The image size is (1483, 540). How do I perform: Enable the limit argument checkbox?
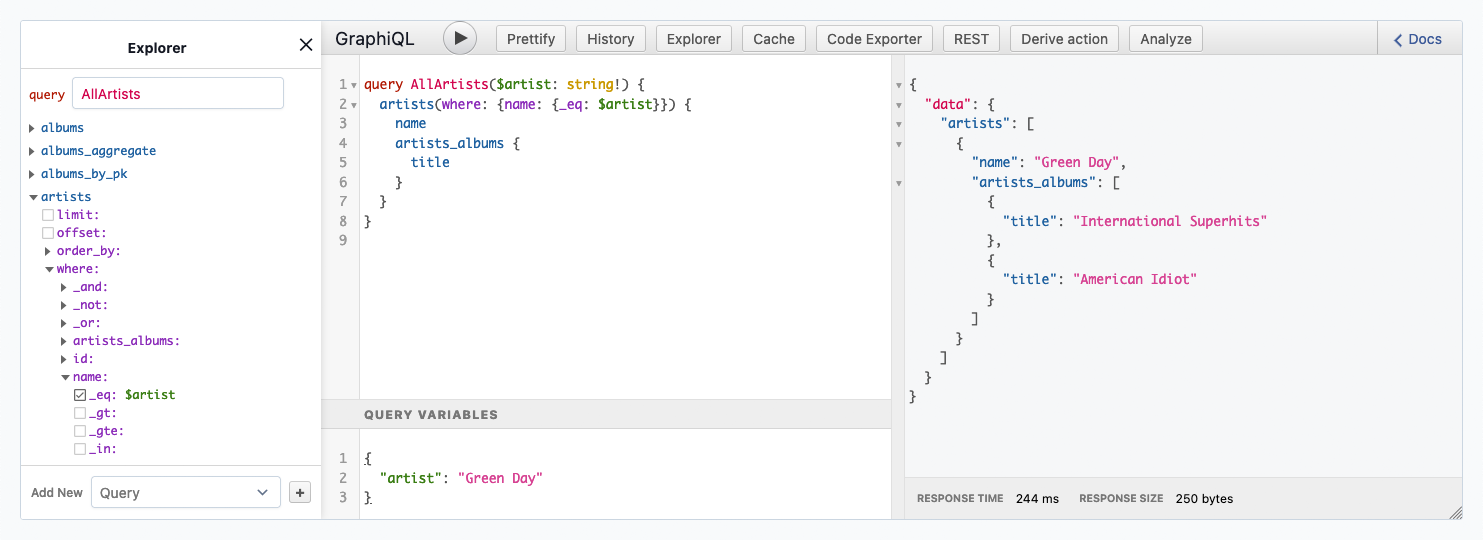click(x=48, y=215)
